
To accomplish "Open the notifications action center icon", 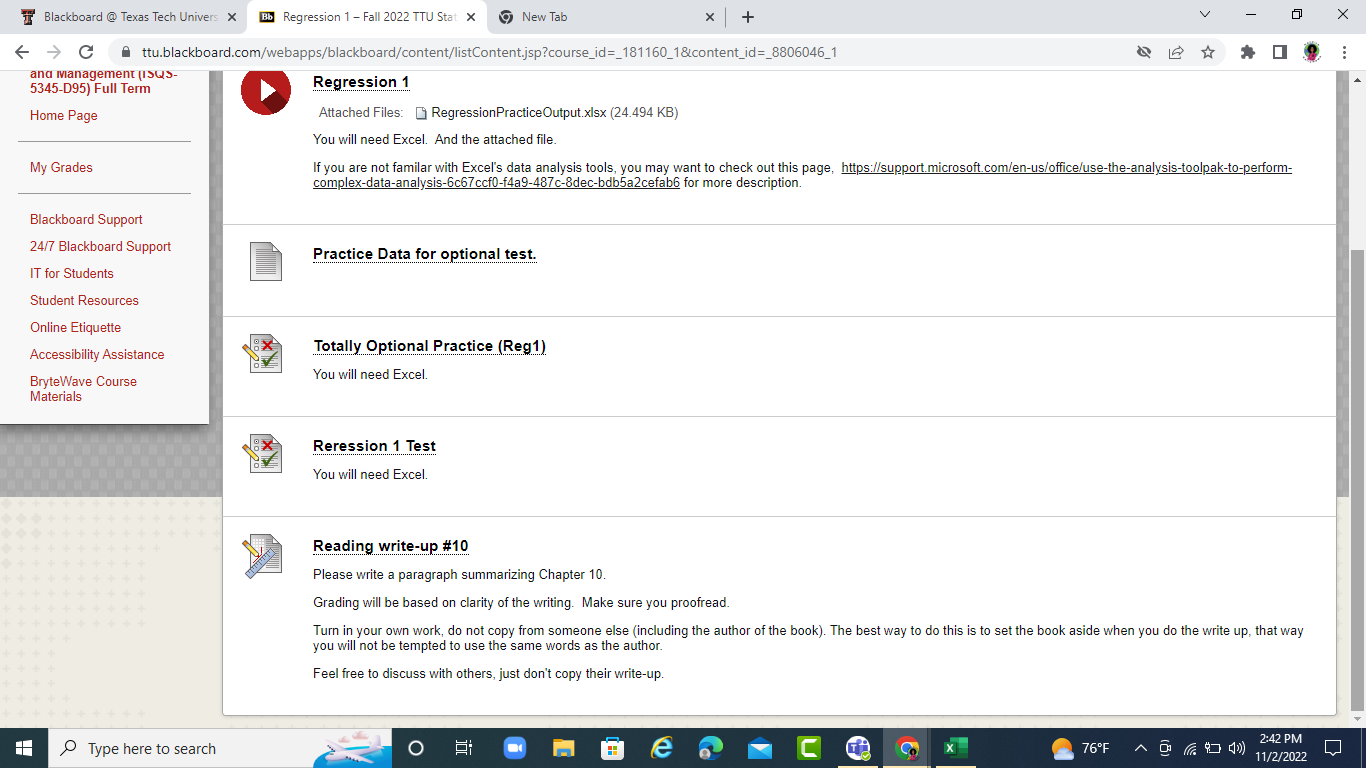I will point(1332,748).
